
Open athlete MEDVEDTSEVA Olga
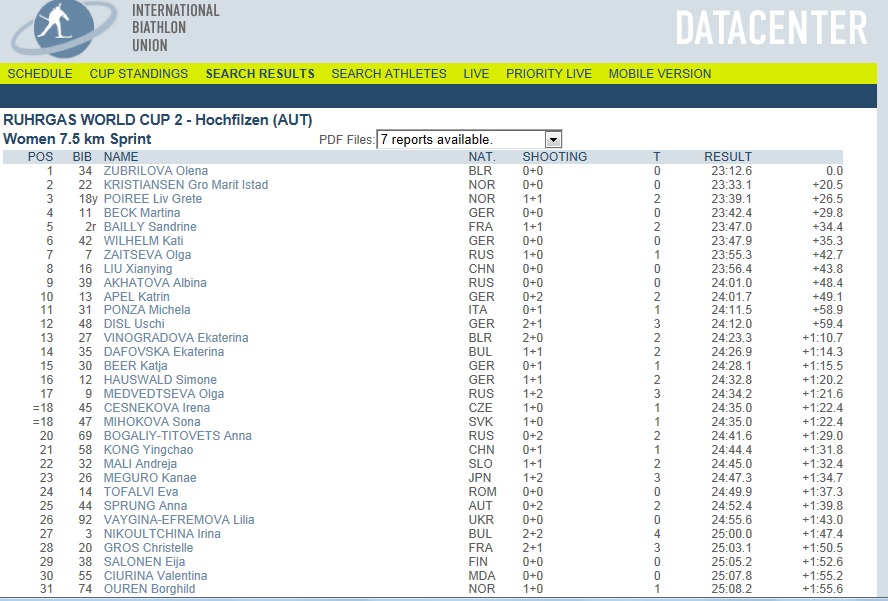(164, 394)
